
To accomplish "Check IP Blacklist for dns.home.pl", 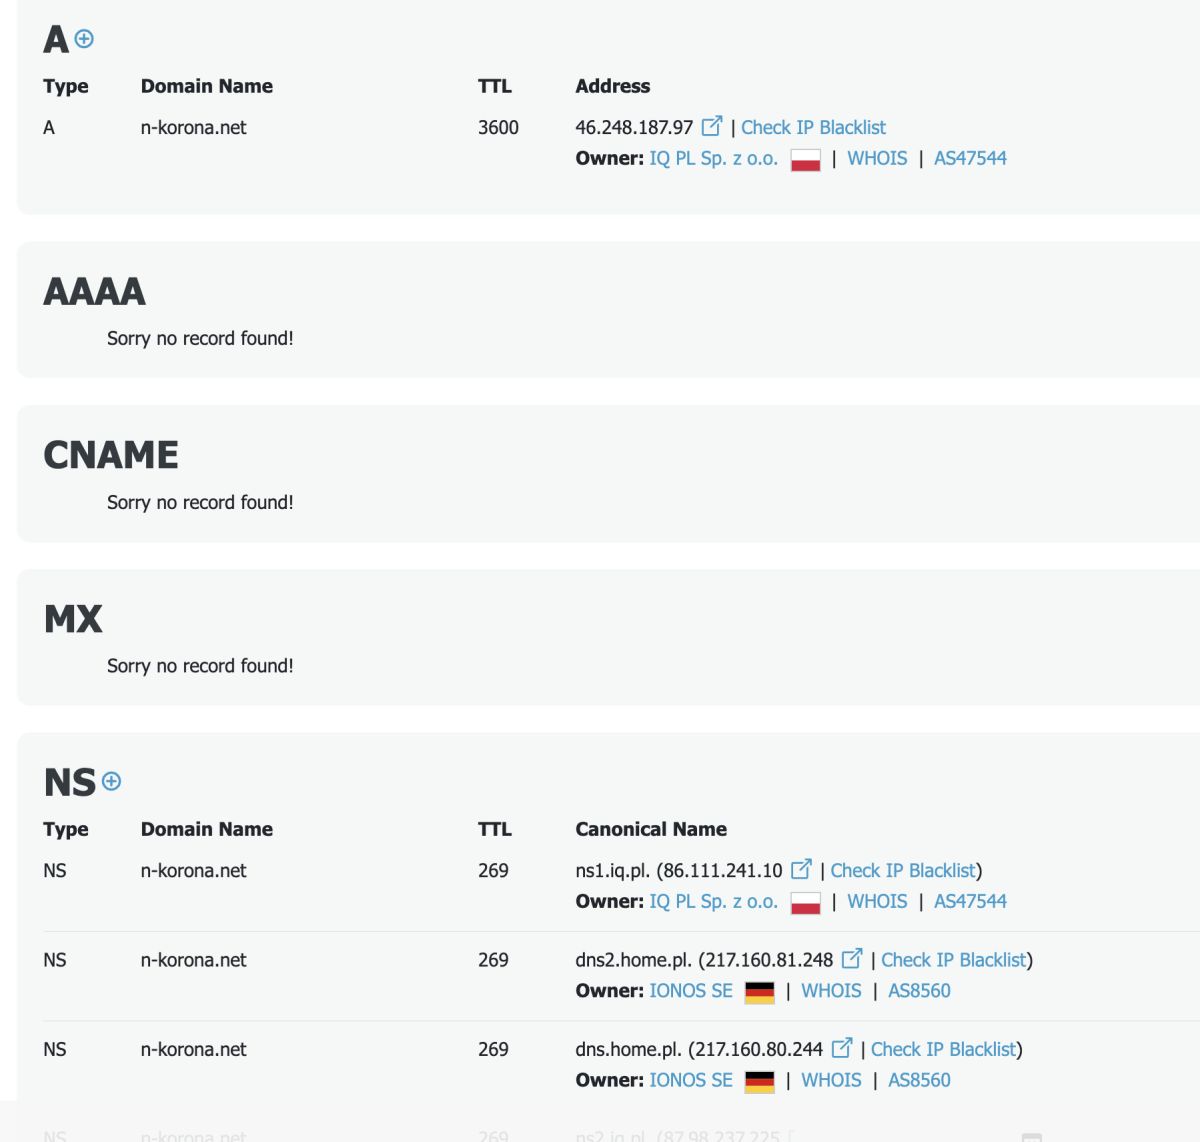I will click(x=943, y=1049).
